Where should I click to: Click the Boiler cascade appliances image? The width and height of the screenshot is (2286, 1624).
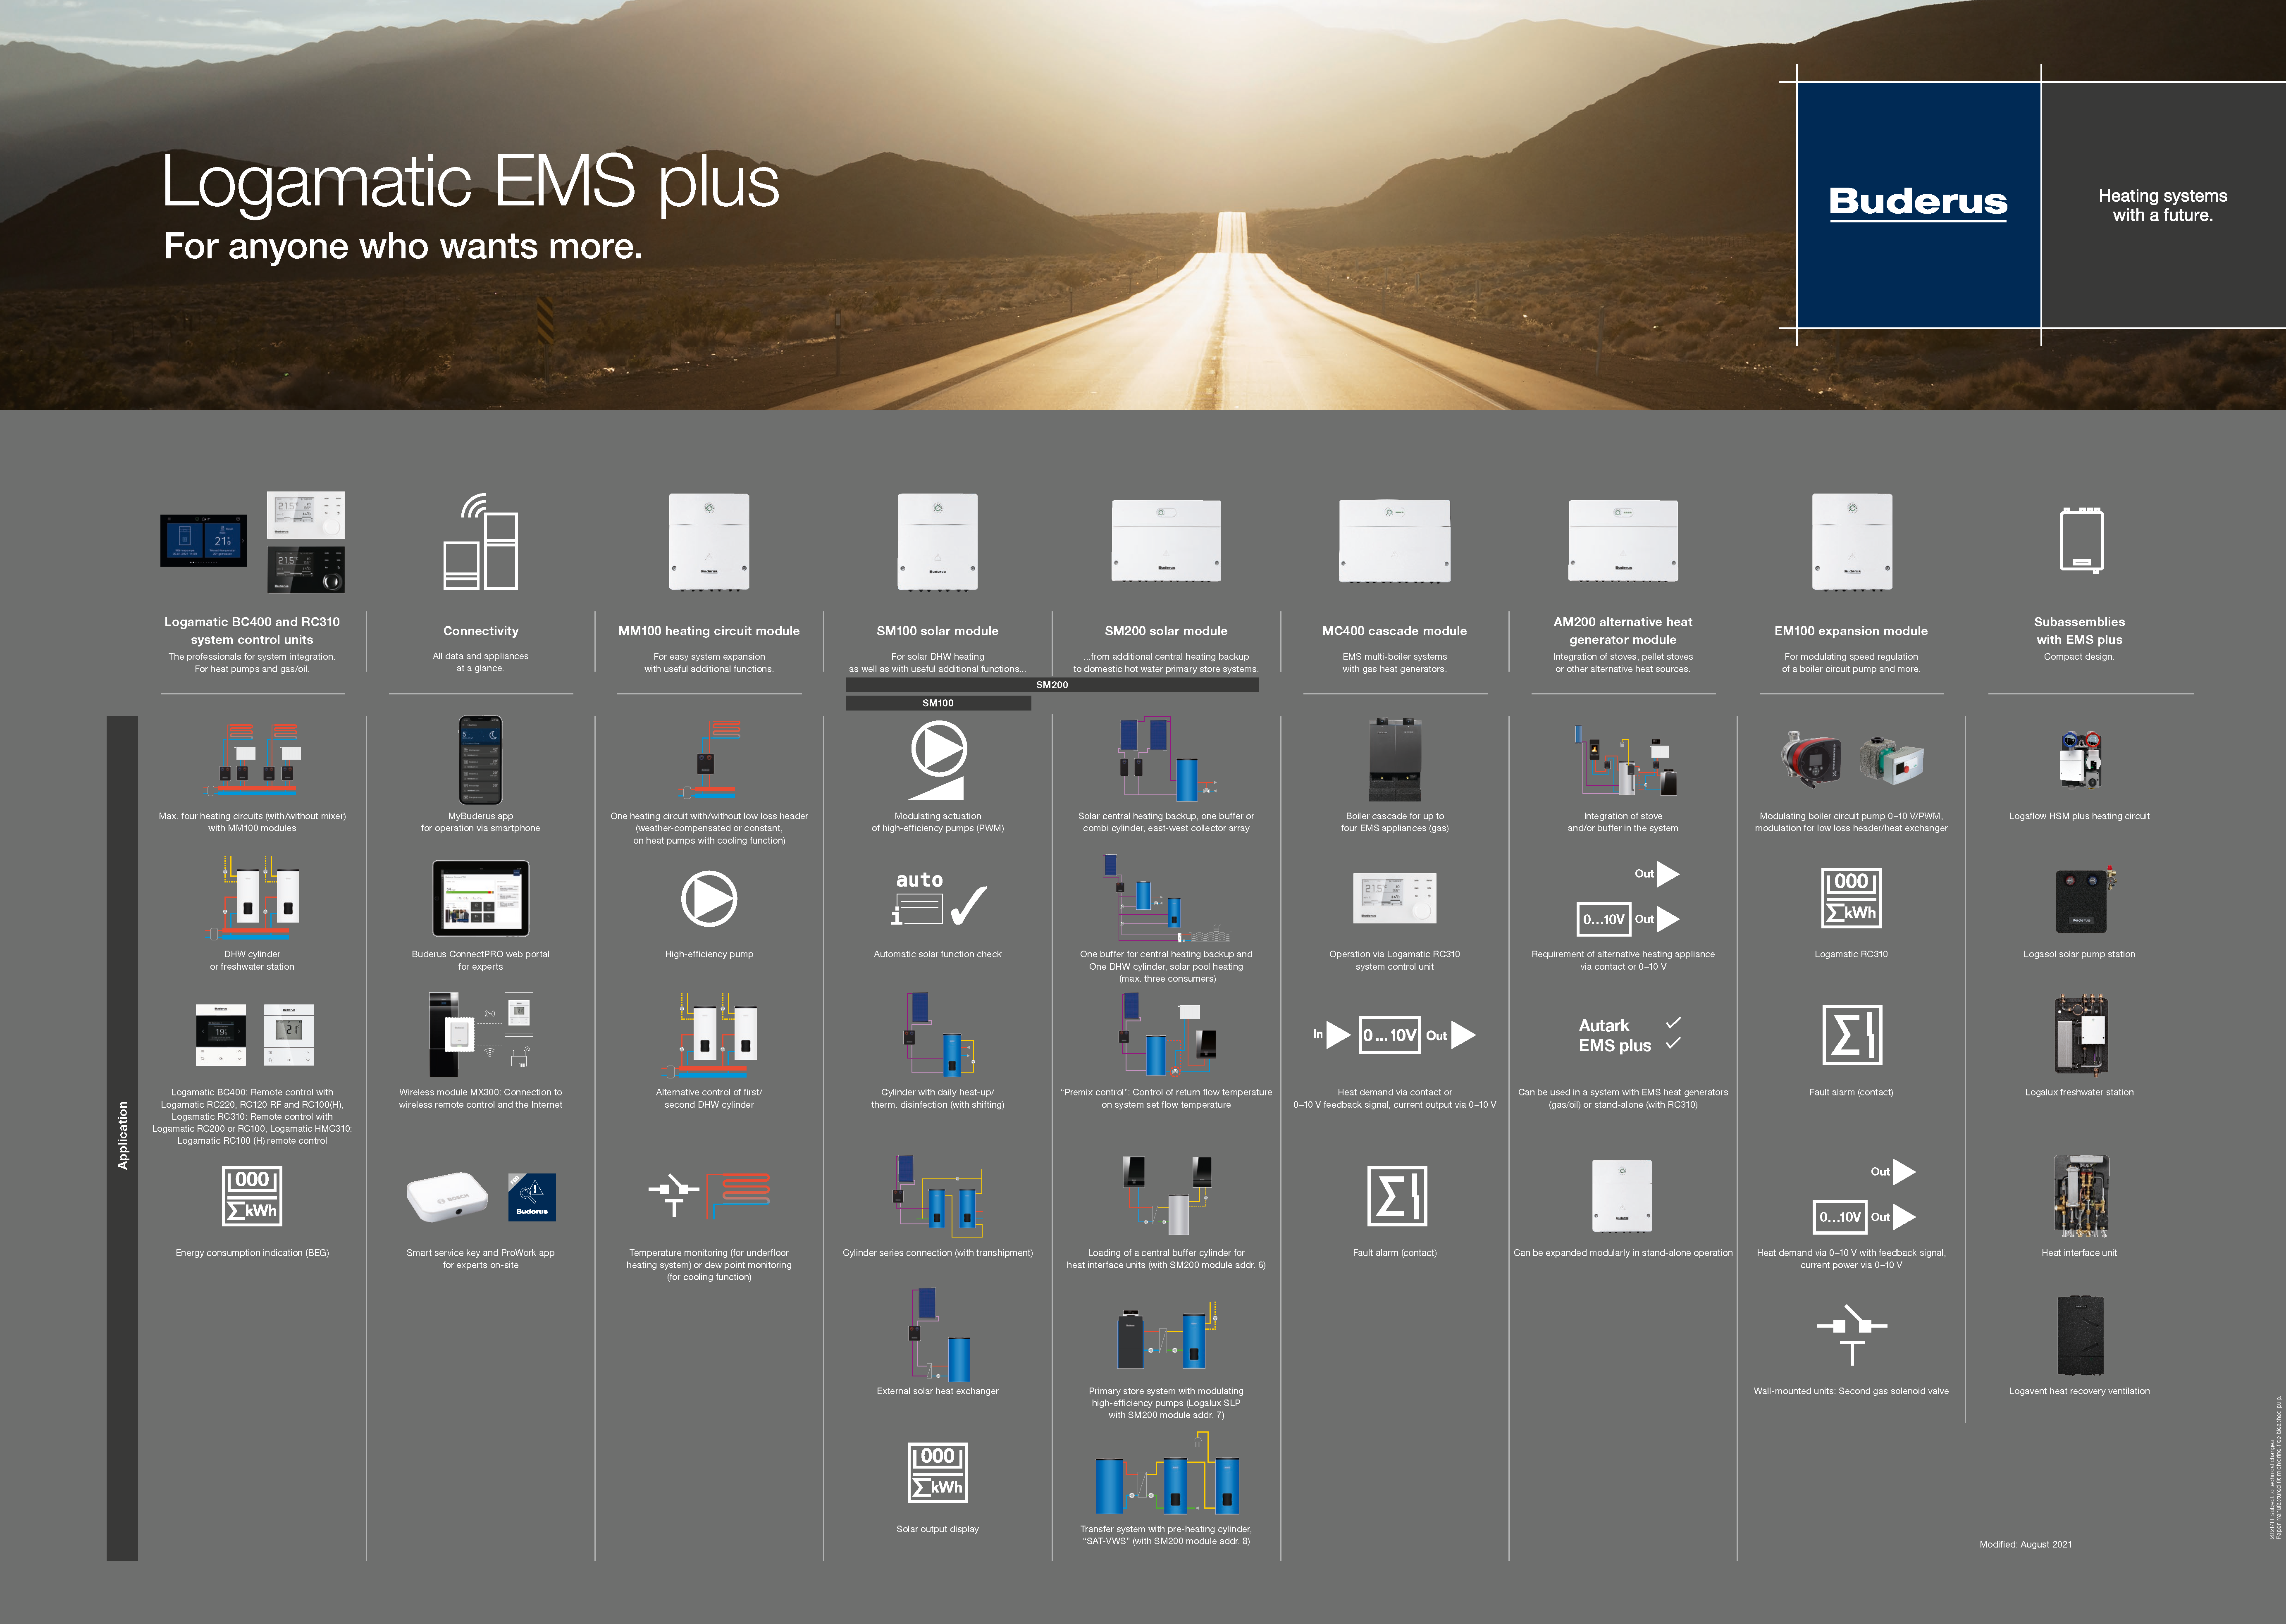point(1395,760)
